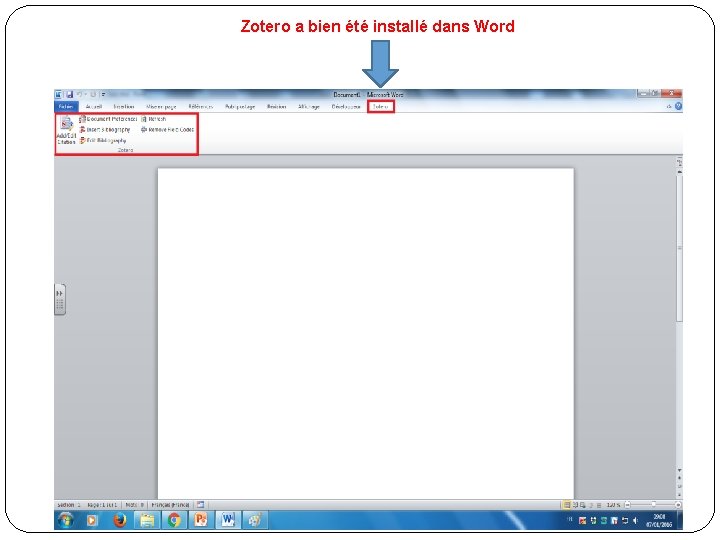Click the zoom slider handle

(x=654, y=505)
